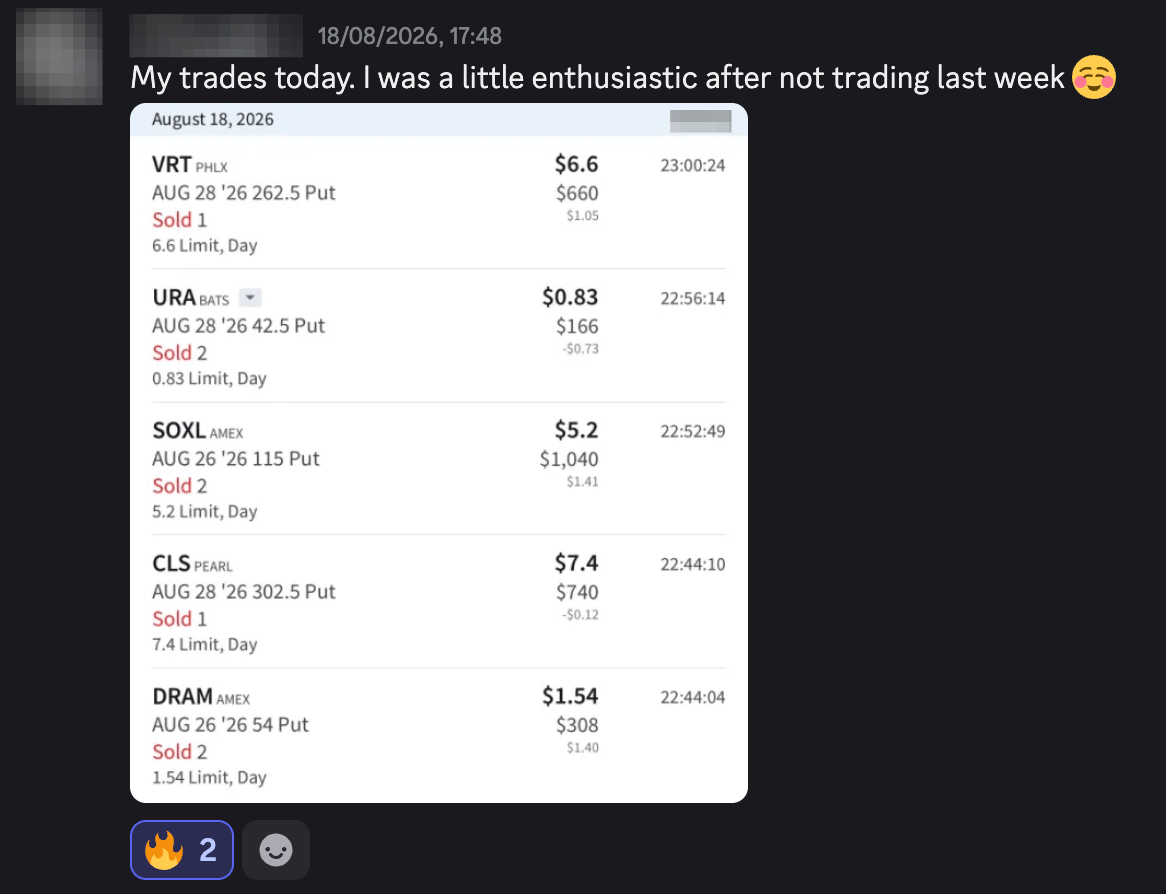This screenshot has width=1166, height=894.
Task: Open the add reaction smiley picker
Action: (x=276, y=850)
